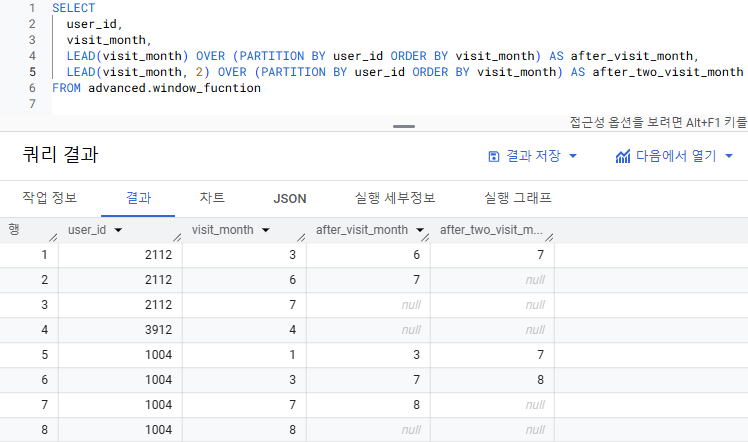Switch to the JSON tab
This screenshot has width=748, height=442.
(x=290, y=198)
